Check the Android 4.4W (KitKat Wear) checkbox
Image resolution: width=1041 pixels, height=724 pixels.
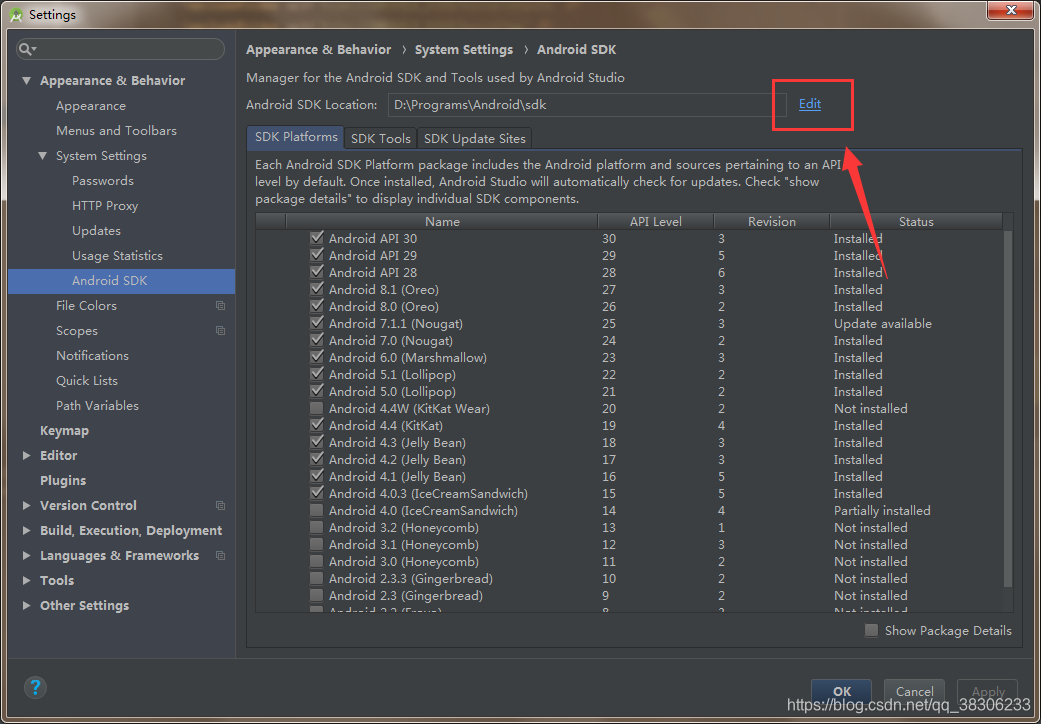[x=317, y=408]
